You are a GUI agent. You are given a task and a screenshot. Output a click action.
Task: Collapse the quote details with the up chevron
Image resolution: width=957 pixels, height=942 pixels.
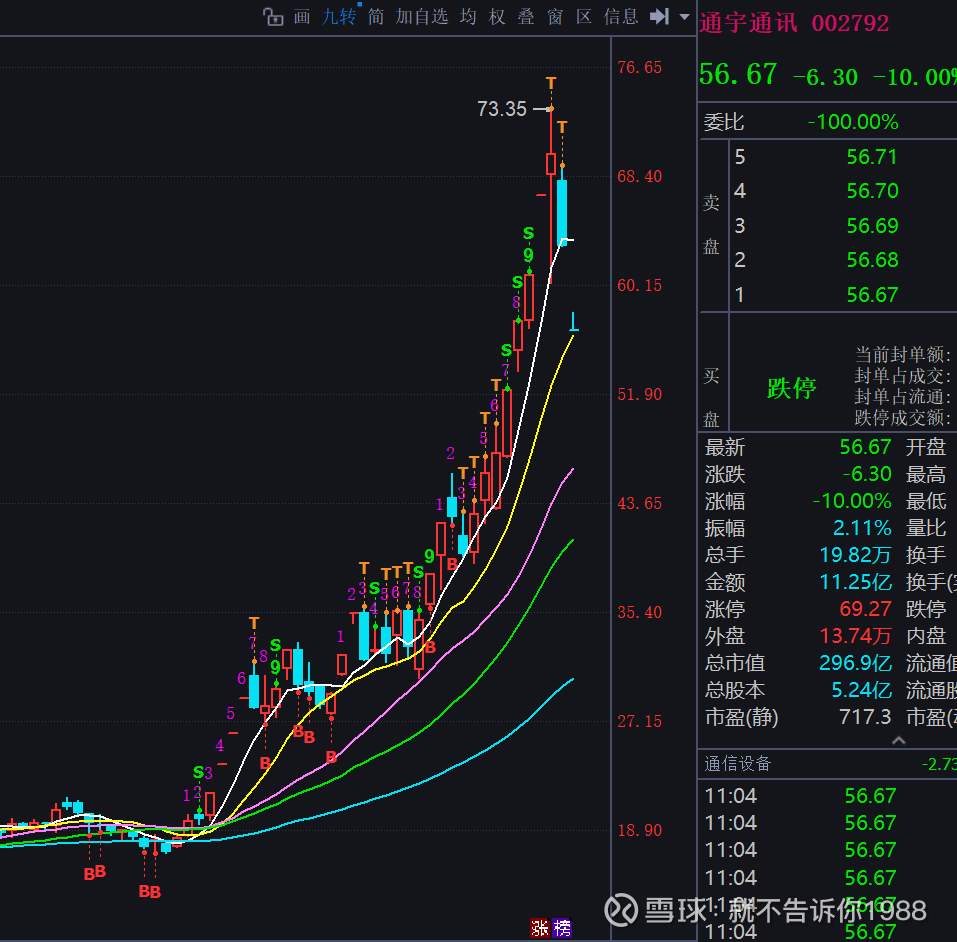coord(898,741)
